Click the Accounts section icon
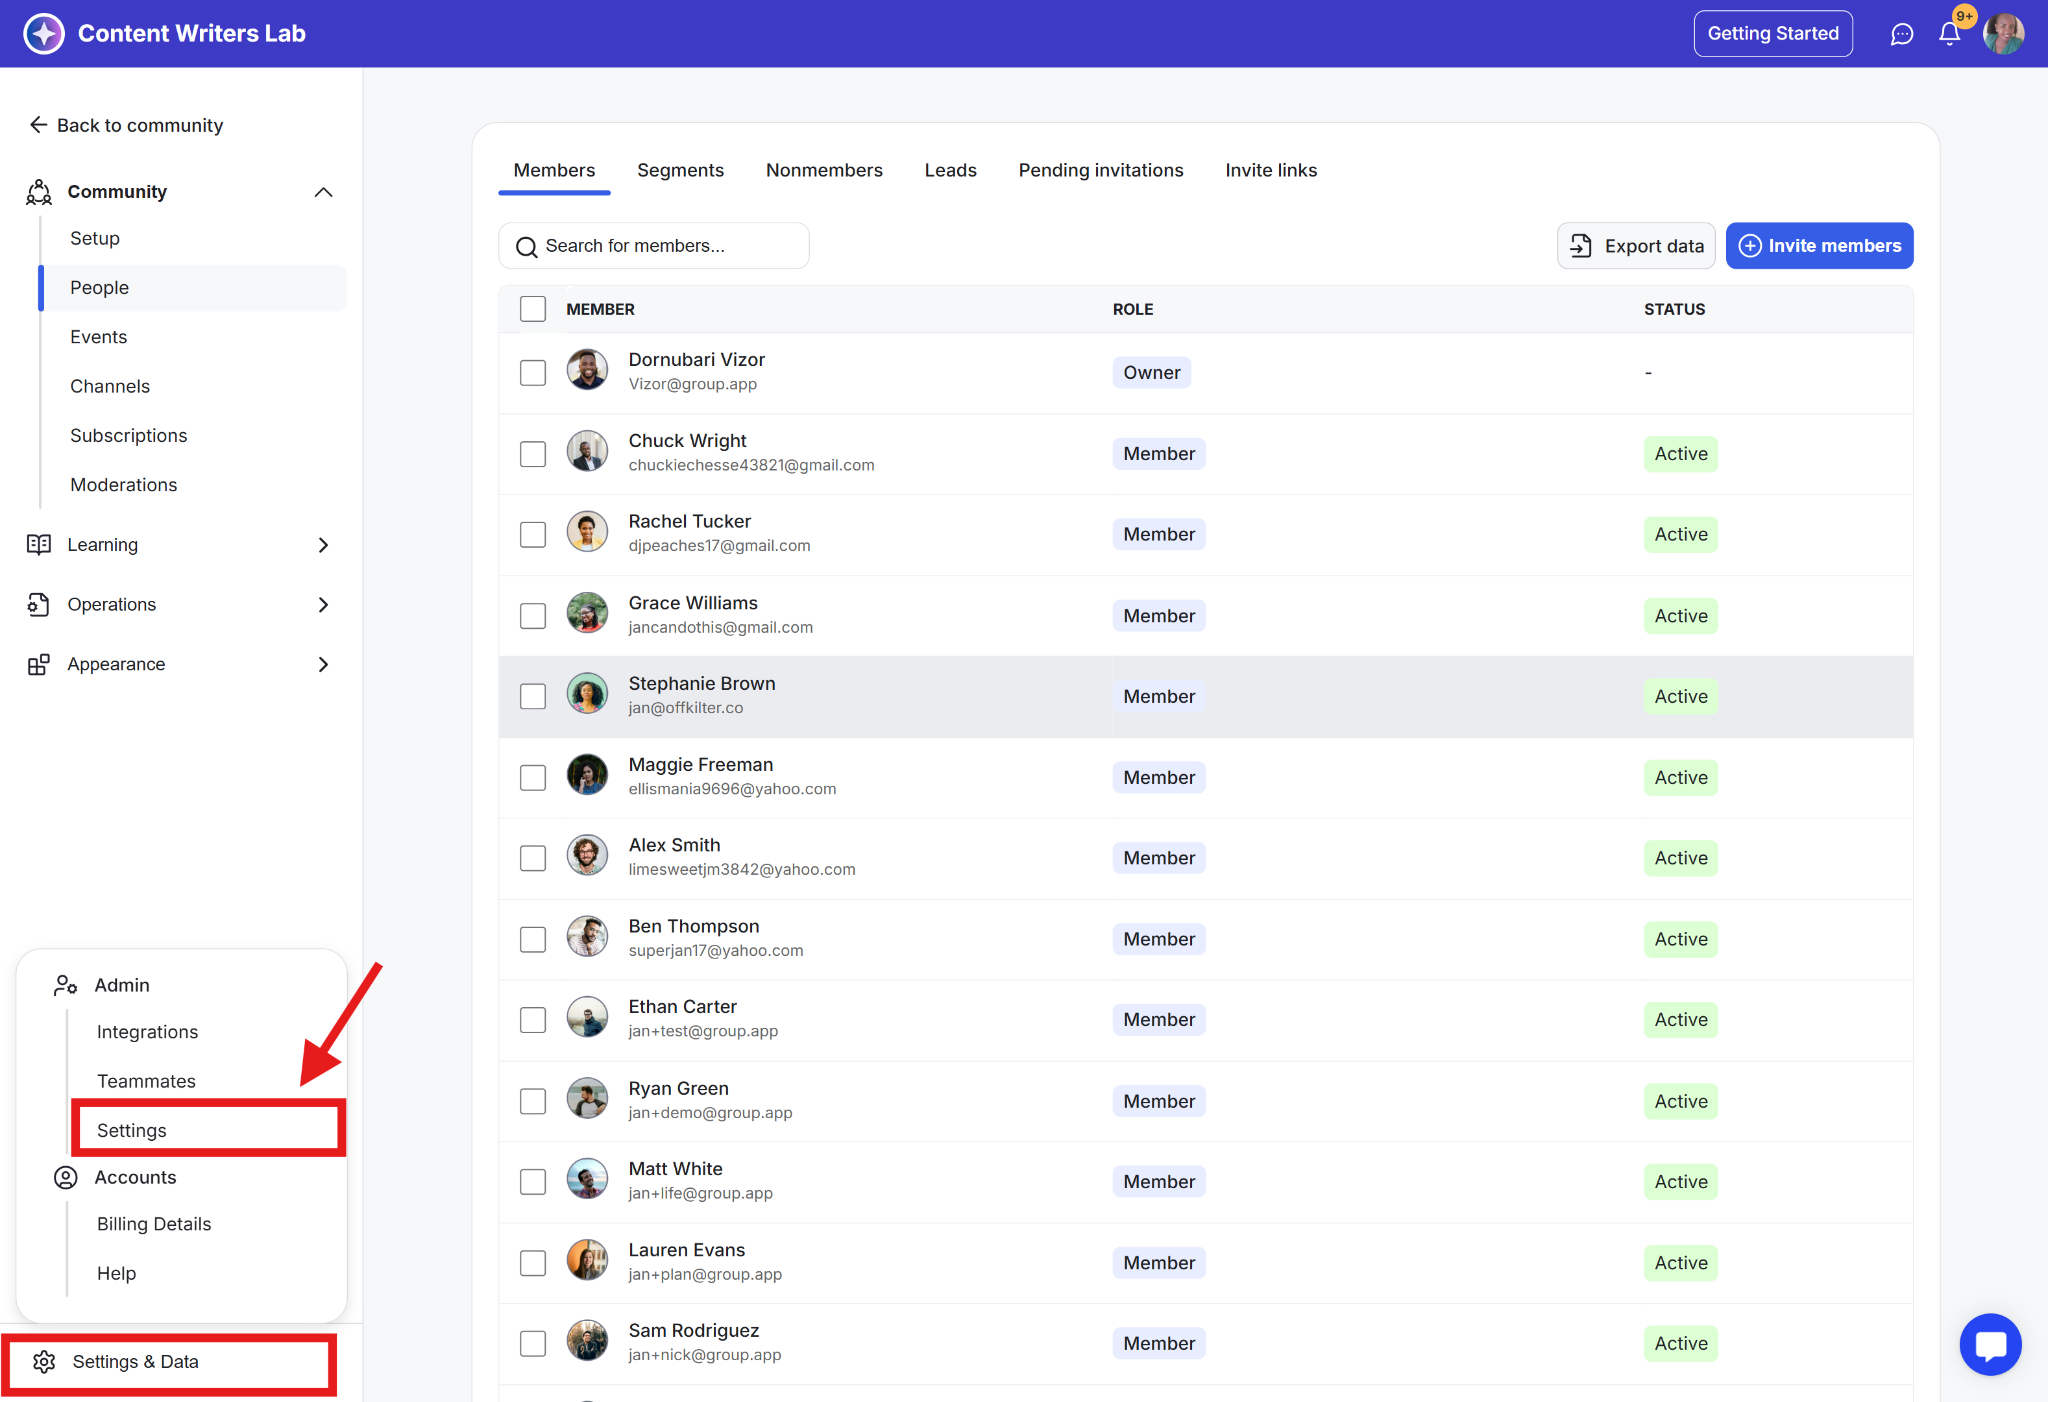The width and height of the screenshot is (2048, 1402). click(x=66, y=1177)
